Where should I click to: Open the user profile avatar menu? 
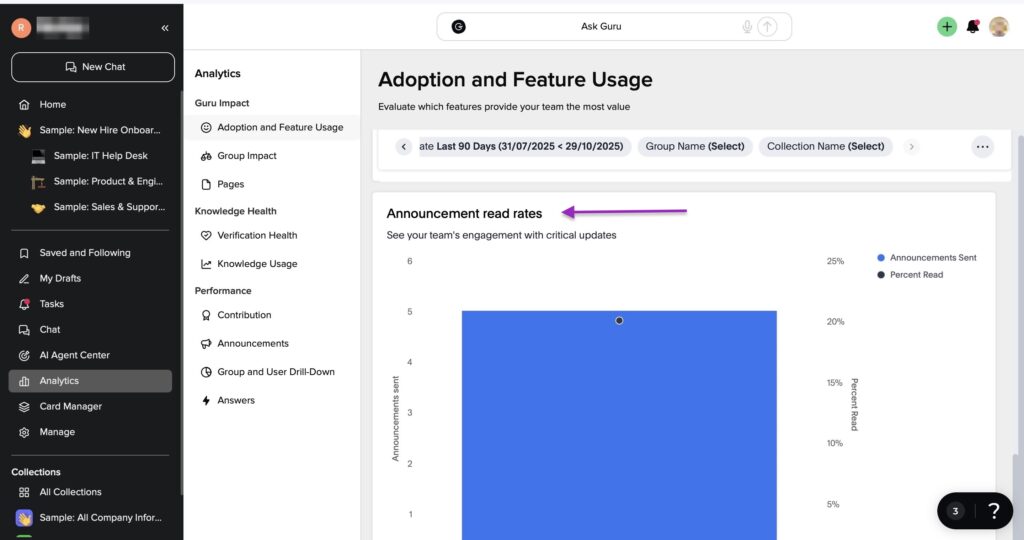999,26
